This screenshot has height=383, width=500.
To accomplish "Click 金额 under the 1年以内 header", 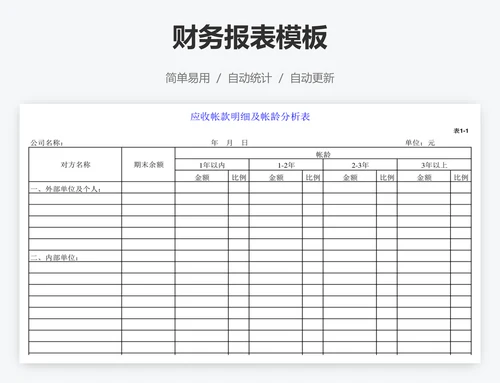I will pos(202,177).
